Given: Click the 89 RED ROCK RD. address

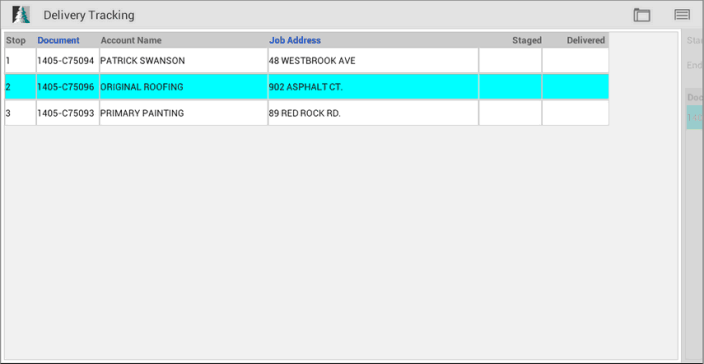Looking at the screenshot, I should [373, 113].
